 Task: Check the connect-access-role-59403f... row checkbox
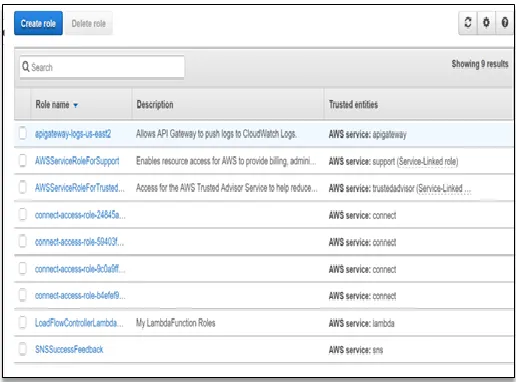23,242
